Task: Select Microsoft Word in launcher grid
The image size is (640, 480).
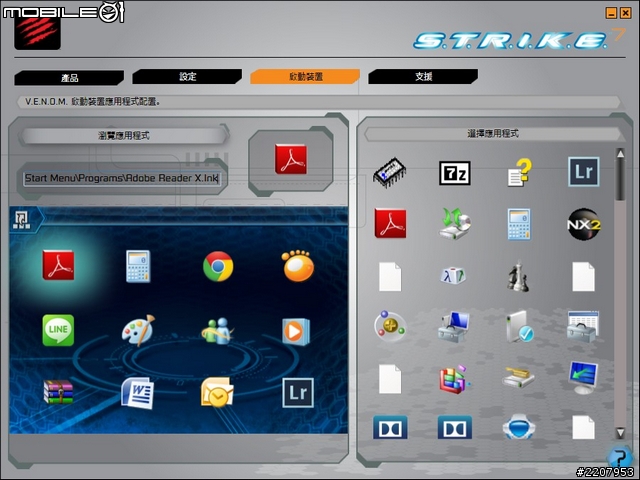Action: [138, 393]
